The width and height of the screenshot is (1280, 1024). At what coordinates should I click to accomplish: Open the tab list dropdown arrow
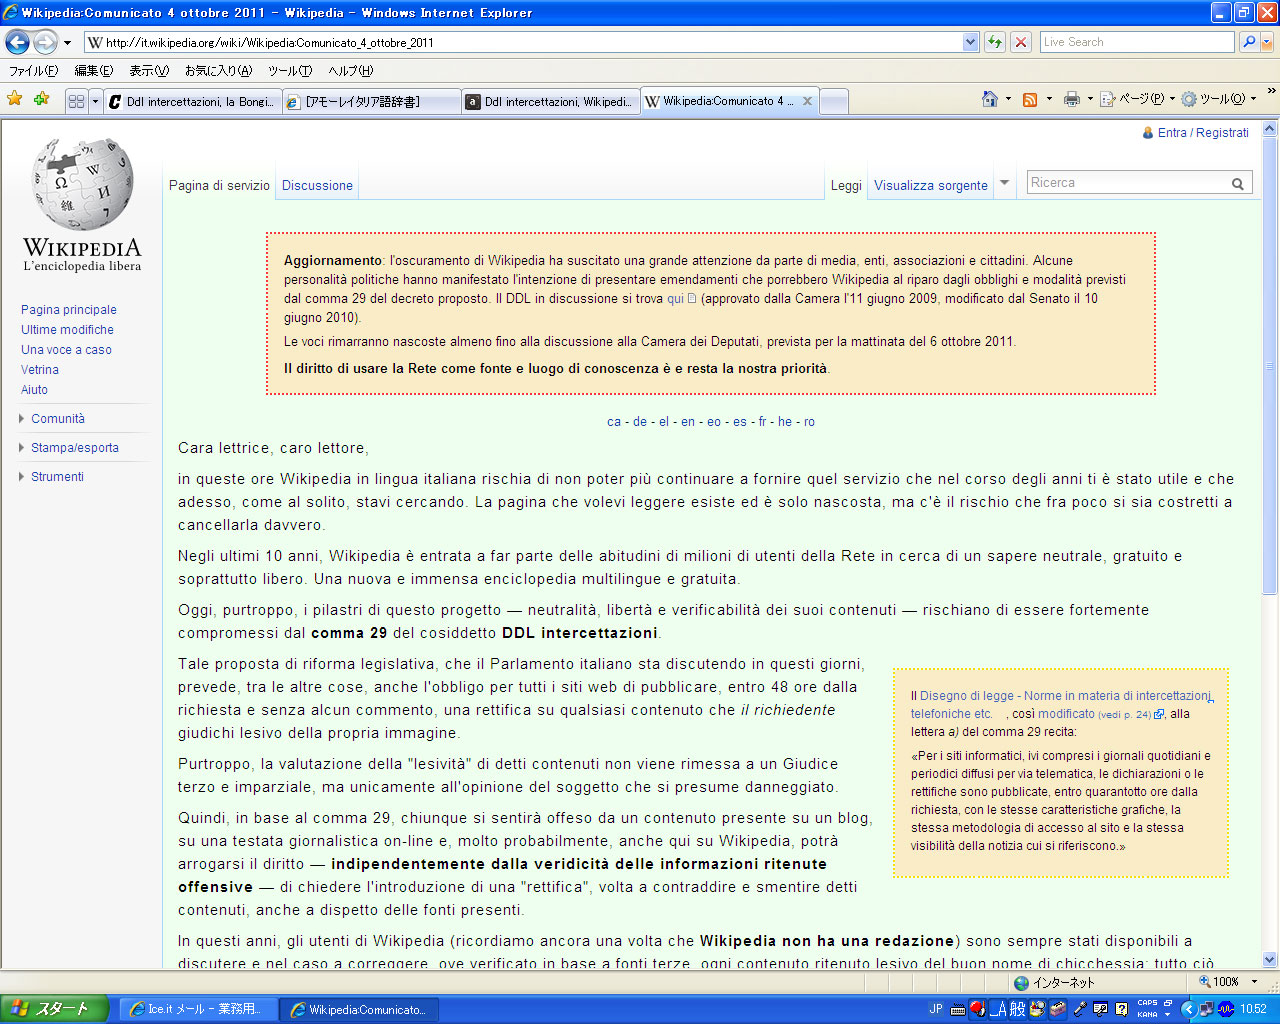96,101
